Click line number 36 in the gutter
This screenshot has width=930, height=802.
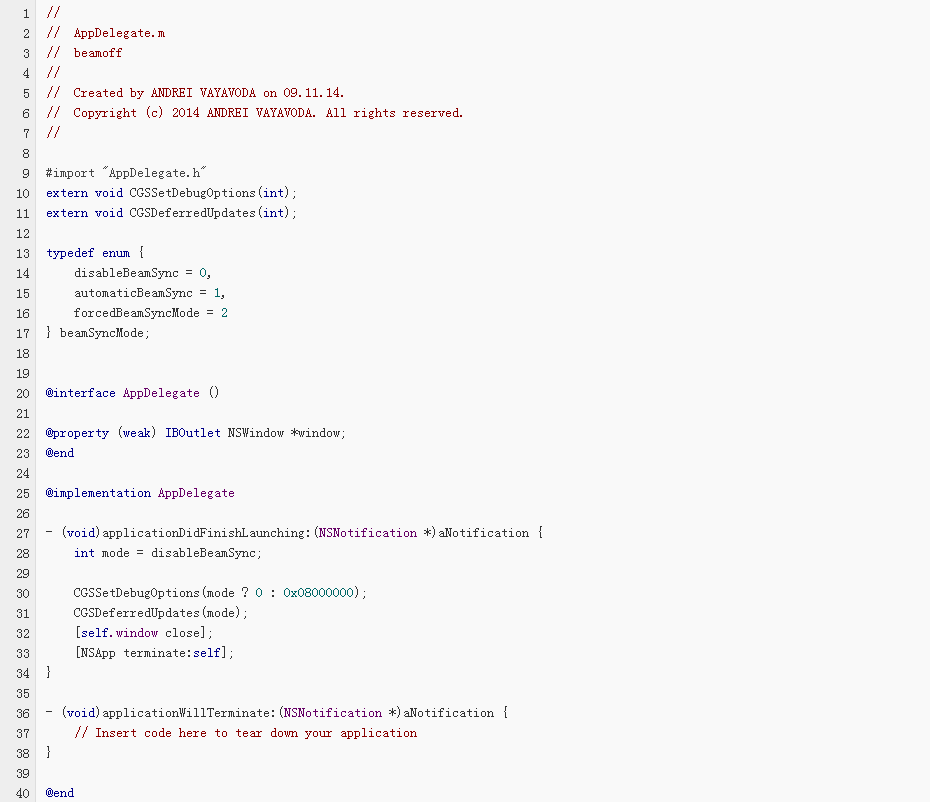pyautogui.click(x=23, y=713)
